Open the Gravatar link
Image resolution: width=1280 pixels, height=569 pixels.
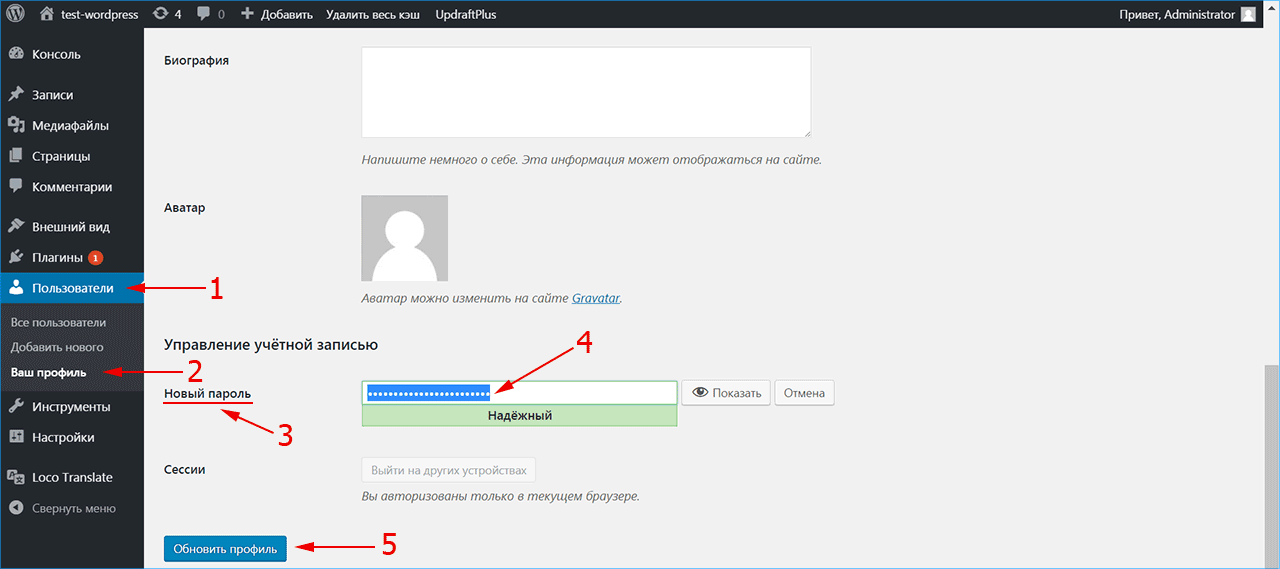[x=596, y=298]
